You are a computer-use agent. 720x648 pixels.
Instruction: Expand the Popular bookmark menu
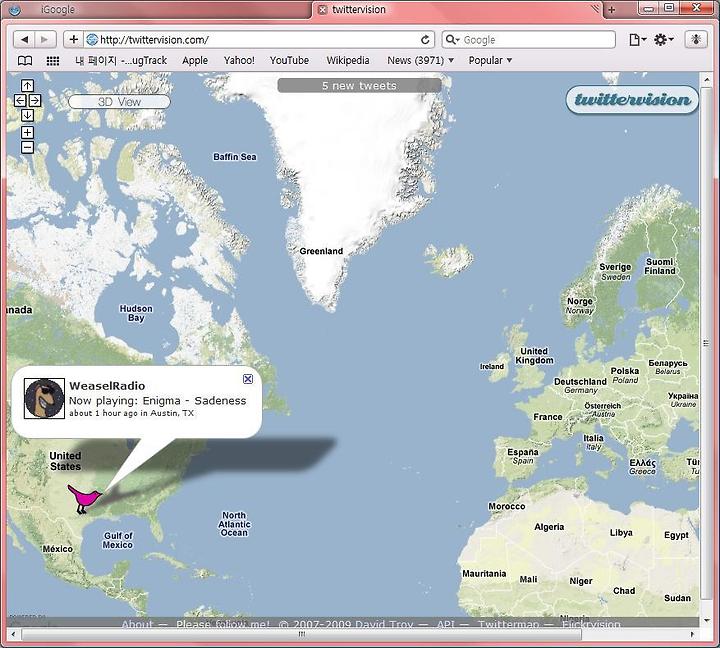point(490,61)
